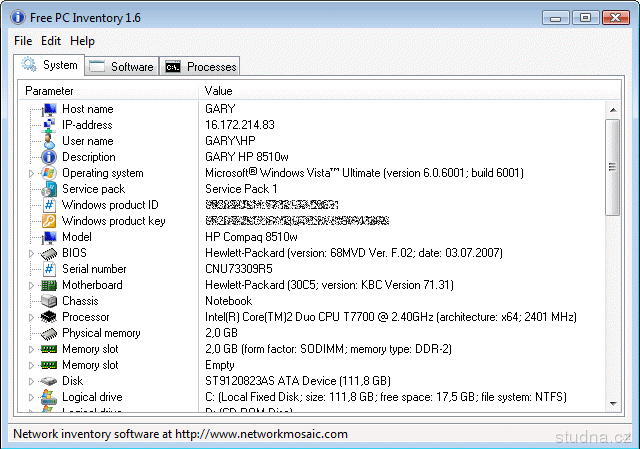
Task: Minimize the Free PC Inventory window
Action: (x=556, y=18)
